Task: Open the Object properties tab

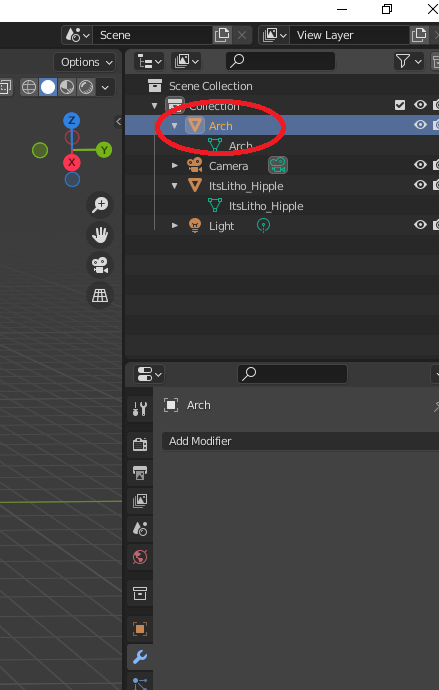Action: (140, 629)
